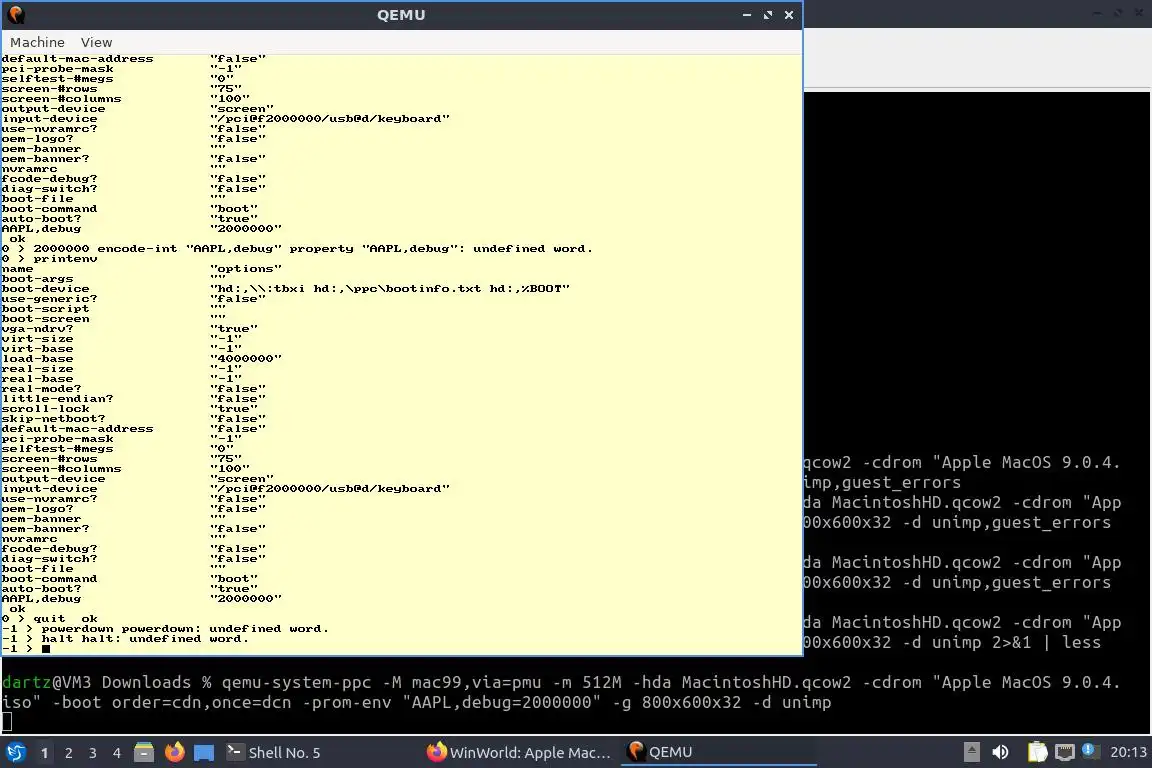Click the 'quit ok' line in QEMU console
Screen dimensions: 1152x768
tap(49, 619)
